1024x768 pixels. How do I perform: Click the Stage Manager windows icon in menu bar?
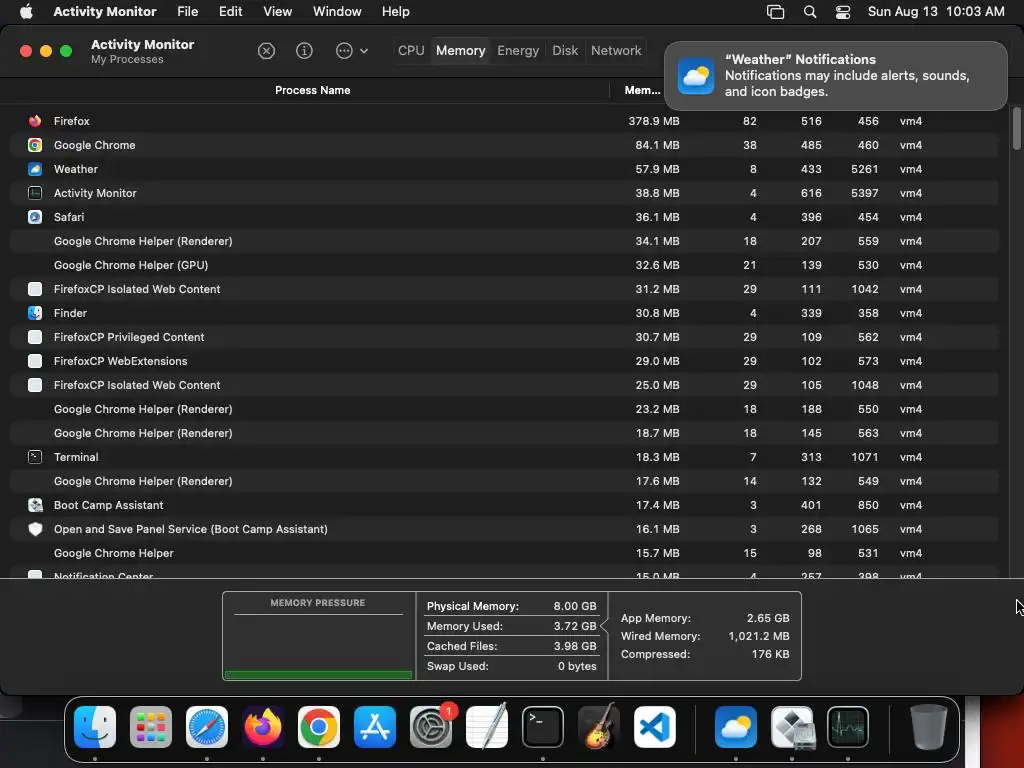pos(775,12)
